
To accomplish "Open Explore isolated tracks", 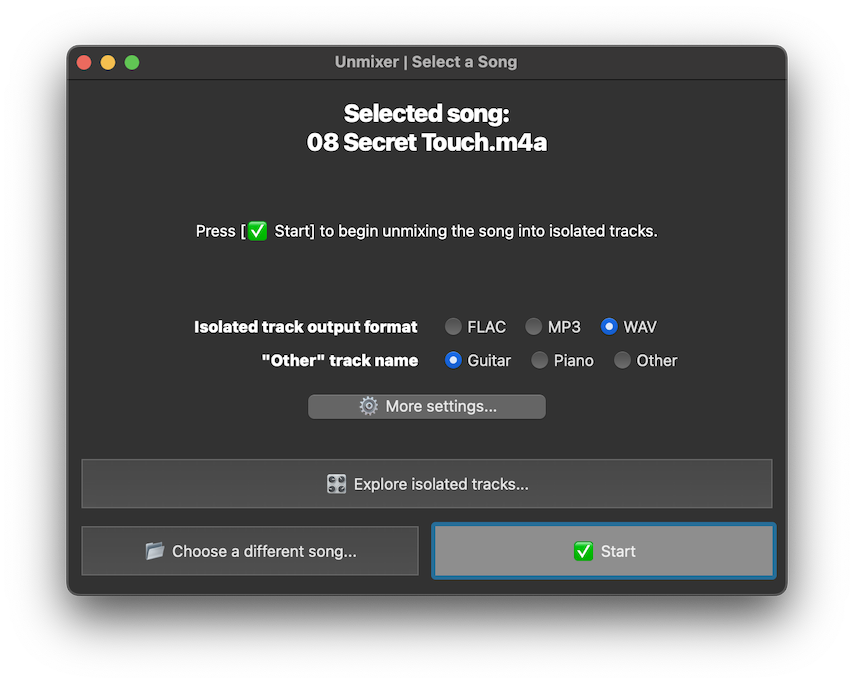I will pos(427,483).
